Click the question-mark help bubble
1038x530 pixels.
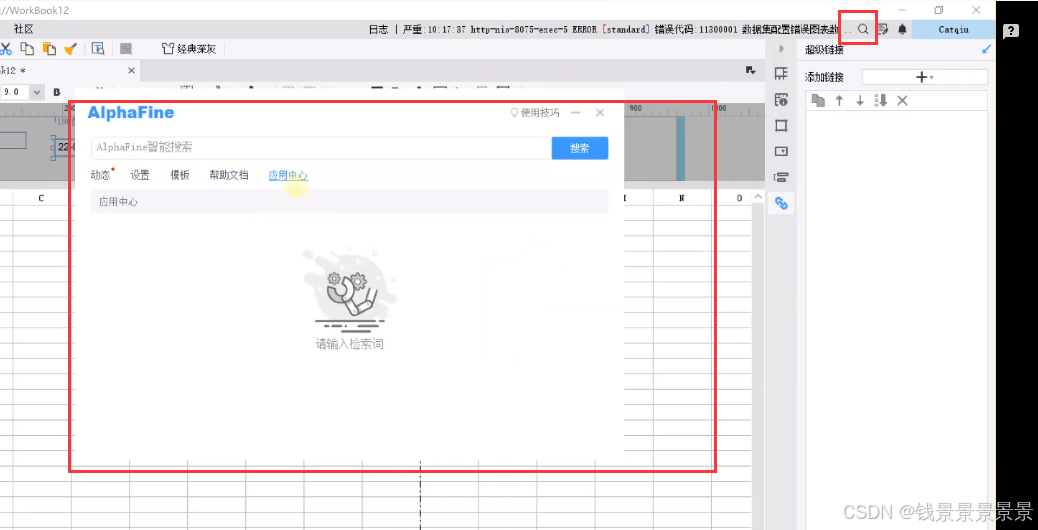click(1010, 31)
